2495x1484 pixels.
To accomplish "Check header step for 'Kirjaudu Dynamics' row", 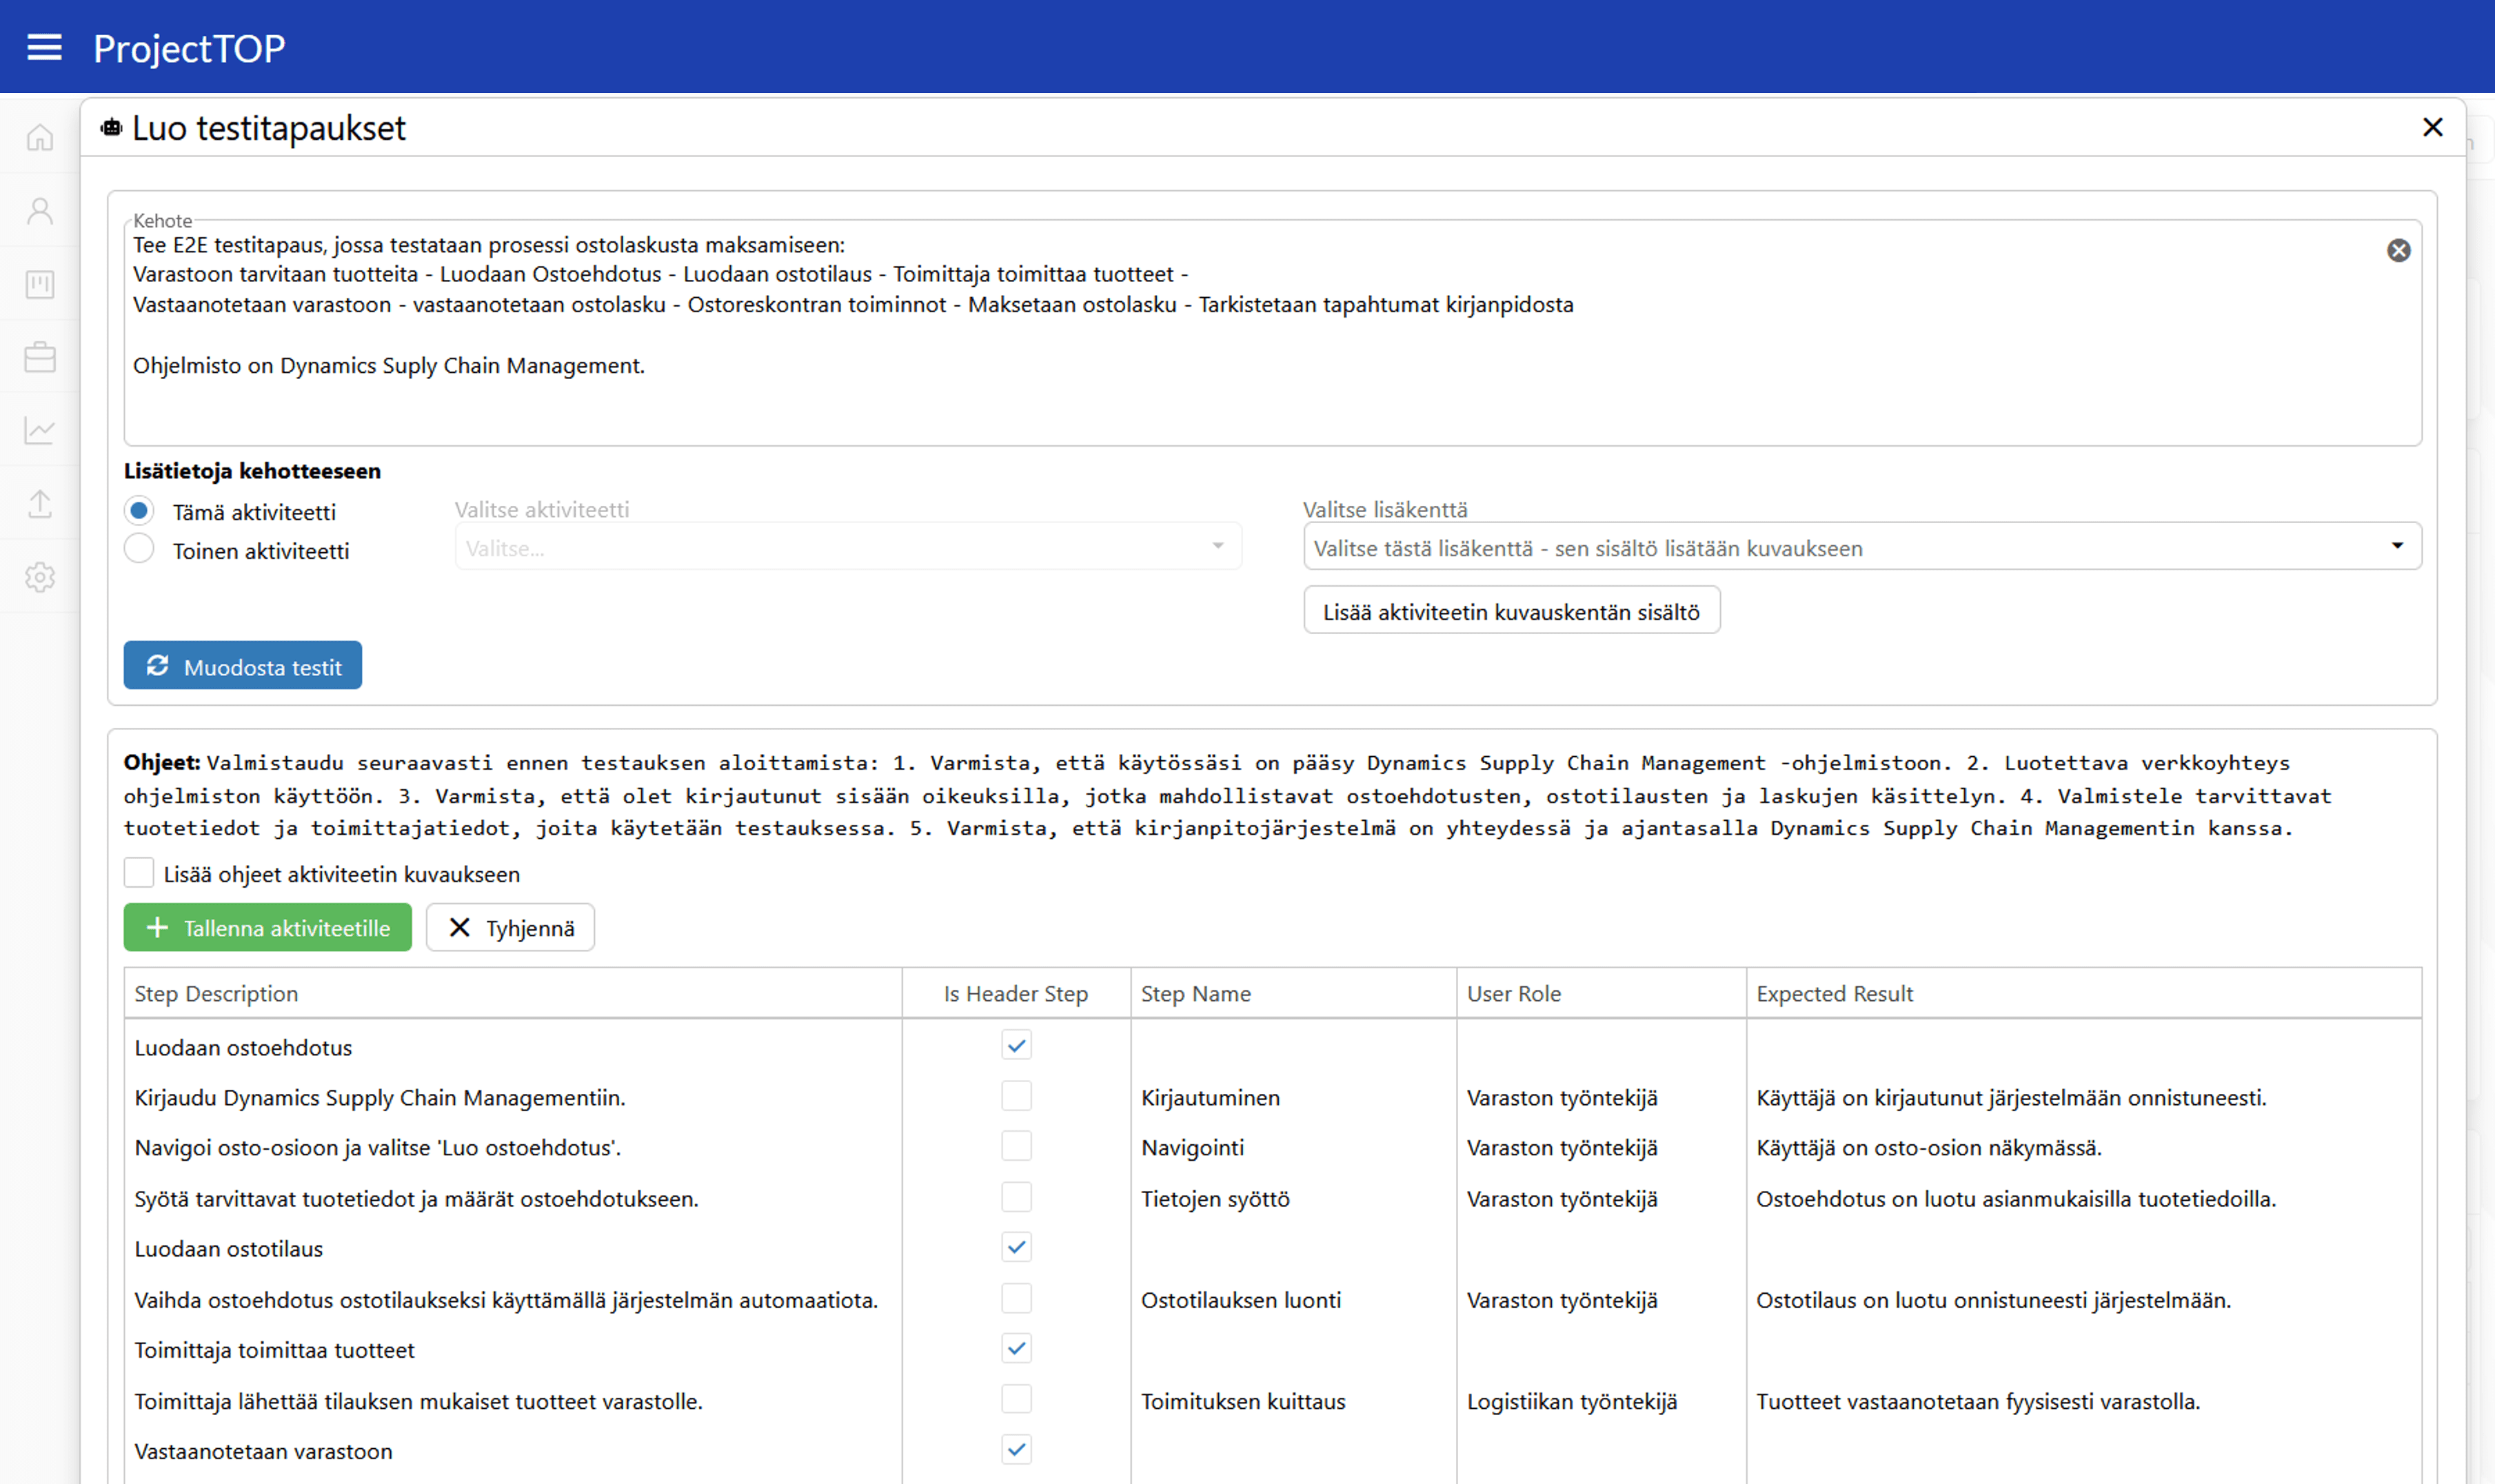I will coord(1016,1096).
